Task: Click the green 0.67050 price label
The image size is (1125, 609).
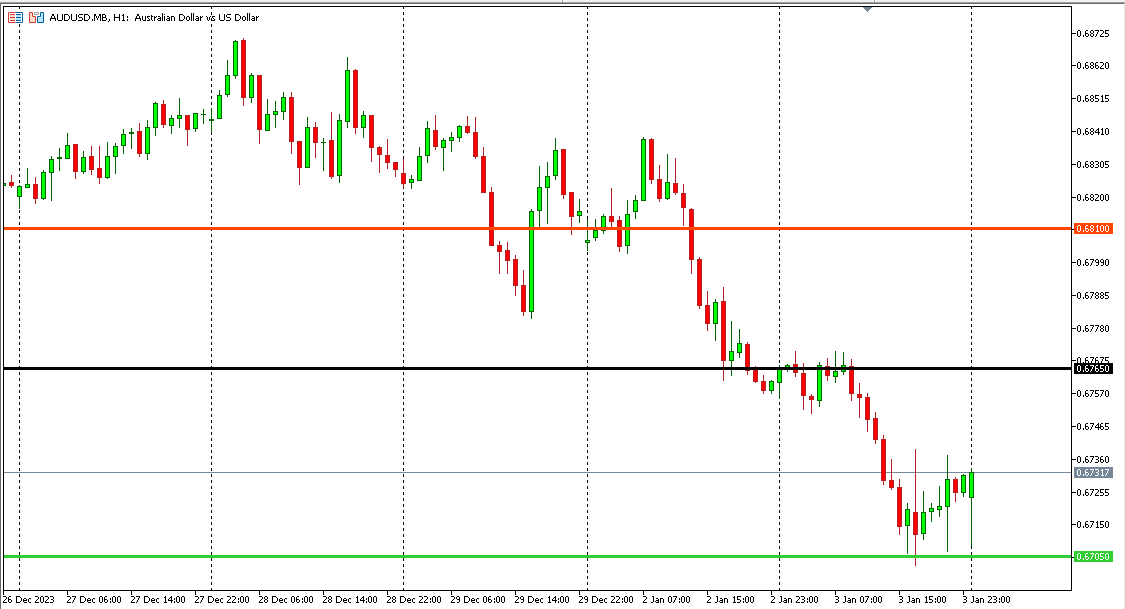Action: coord(1092,557)
